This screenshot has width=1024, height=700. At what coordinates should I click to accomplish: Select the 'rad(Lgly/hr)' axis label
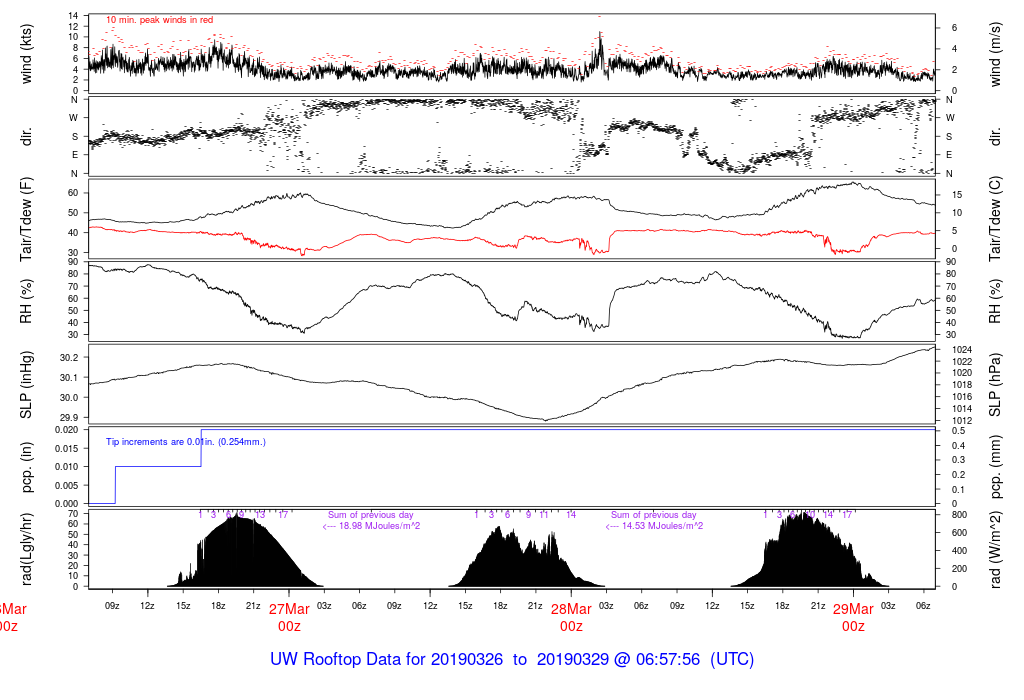26,549
